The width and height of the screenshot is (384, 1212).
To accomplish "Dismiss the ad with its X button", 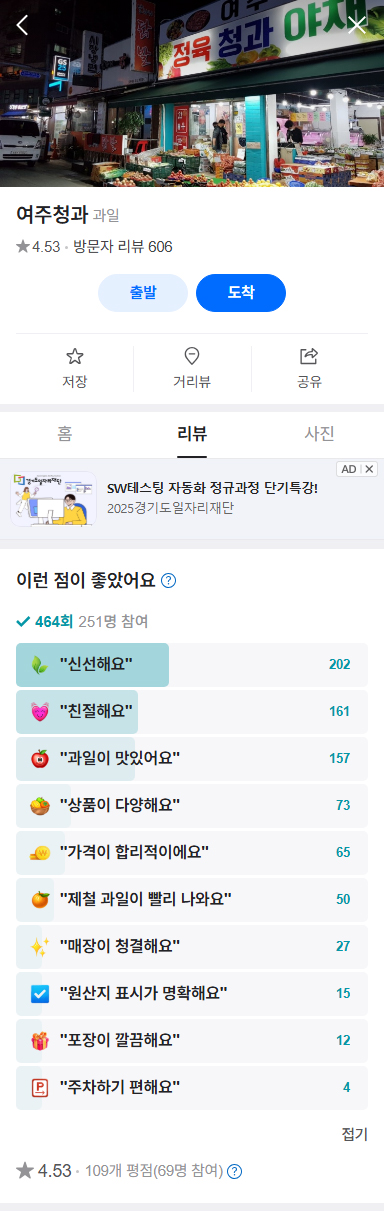I will (370, 469).
